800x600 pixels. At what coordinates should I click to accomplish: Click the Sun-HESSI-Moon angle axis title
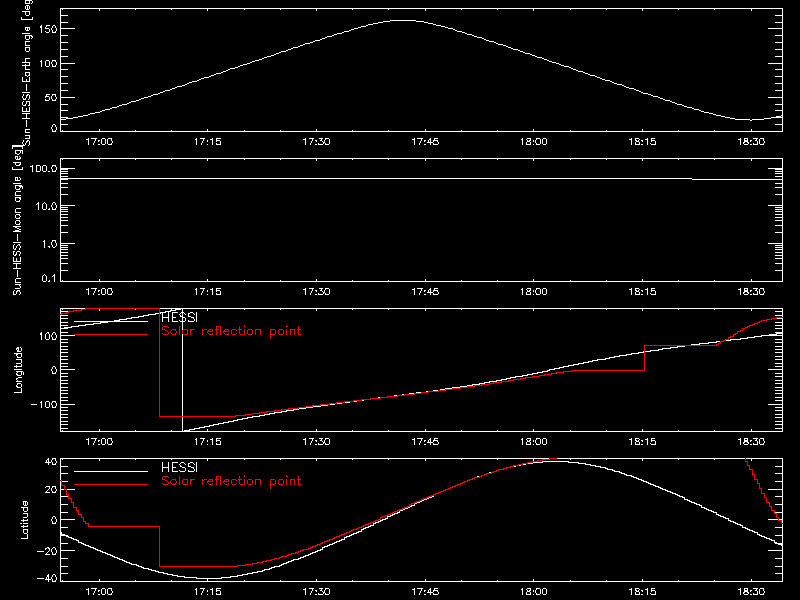pos(17,220)
